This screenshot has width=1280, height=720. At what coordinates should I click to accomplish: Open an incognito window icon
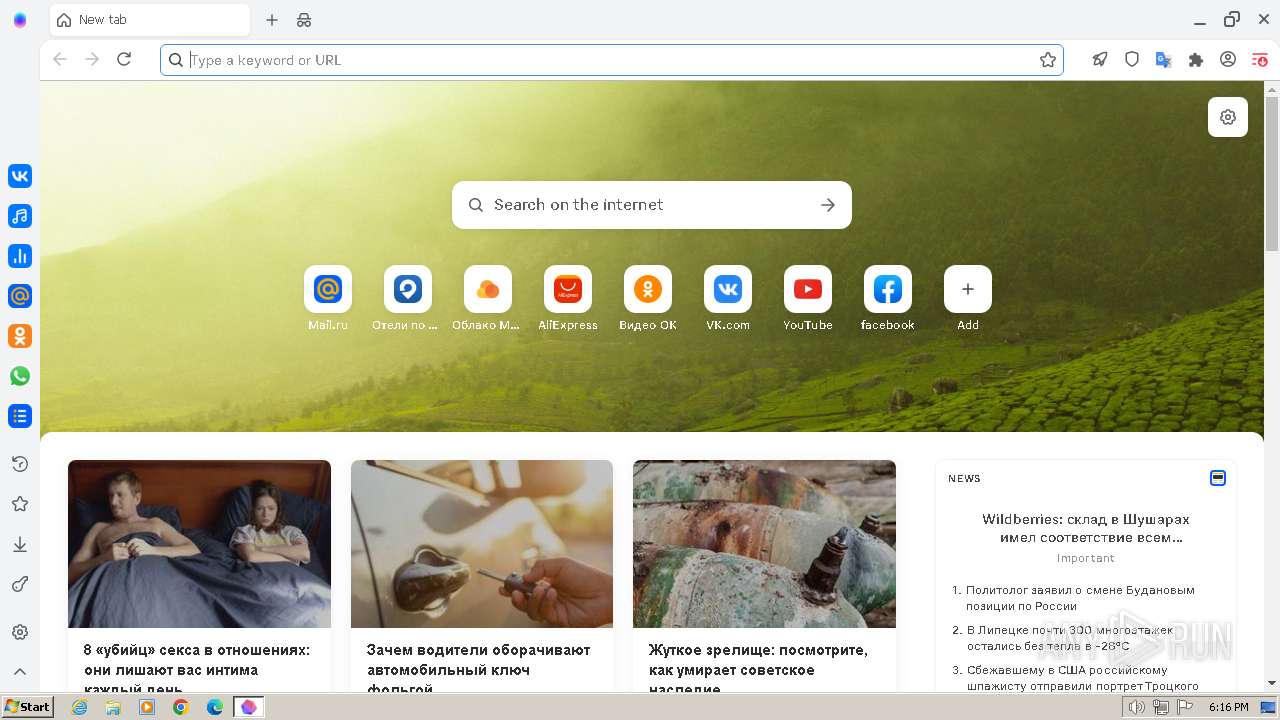[x=304, y=20]
